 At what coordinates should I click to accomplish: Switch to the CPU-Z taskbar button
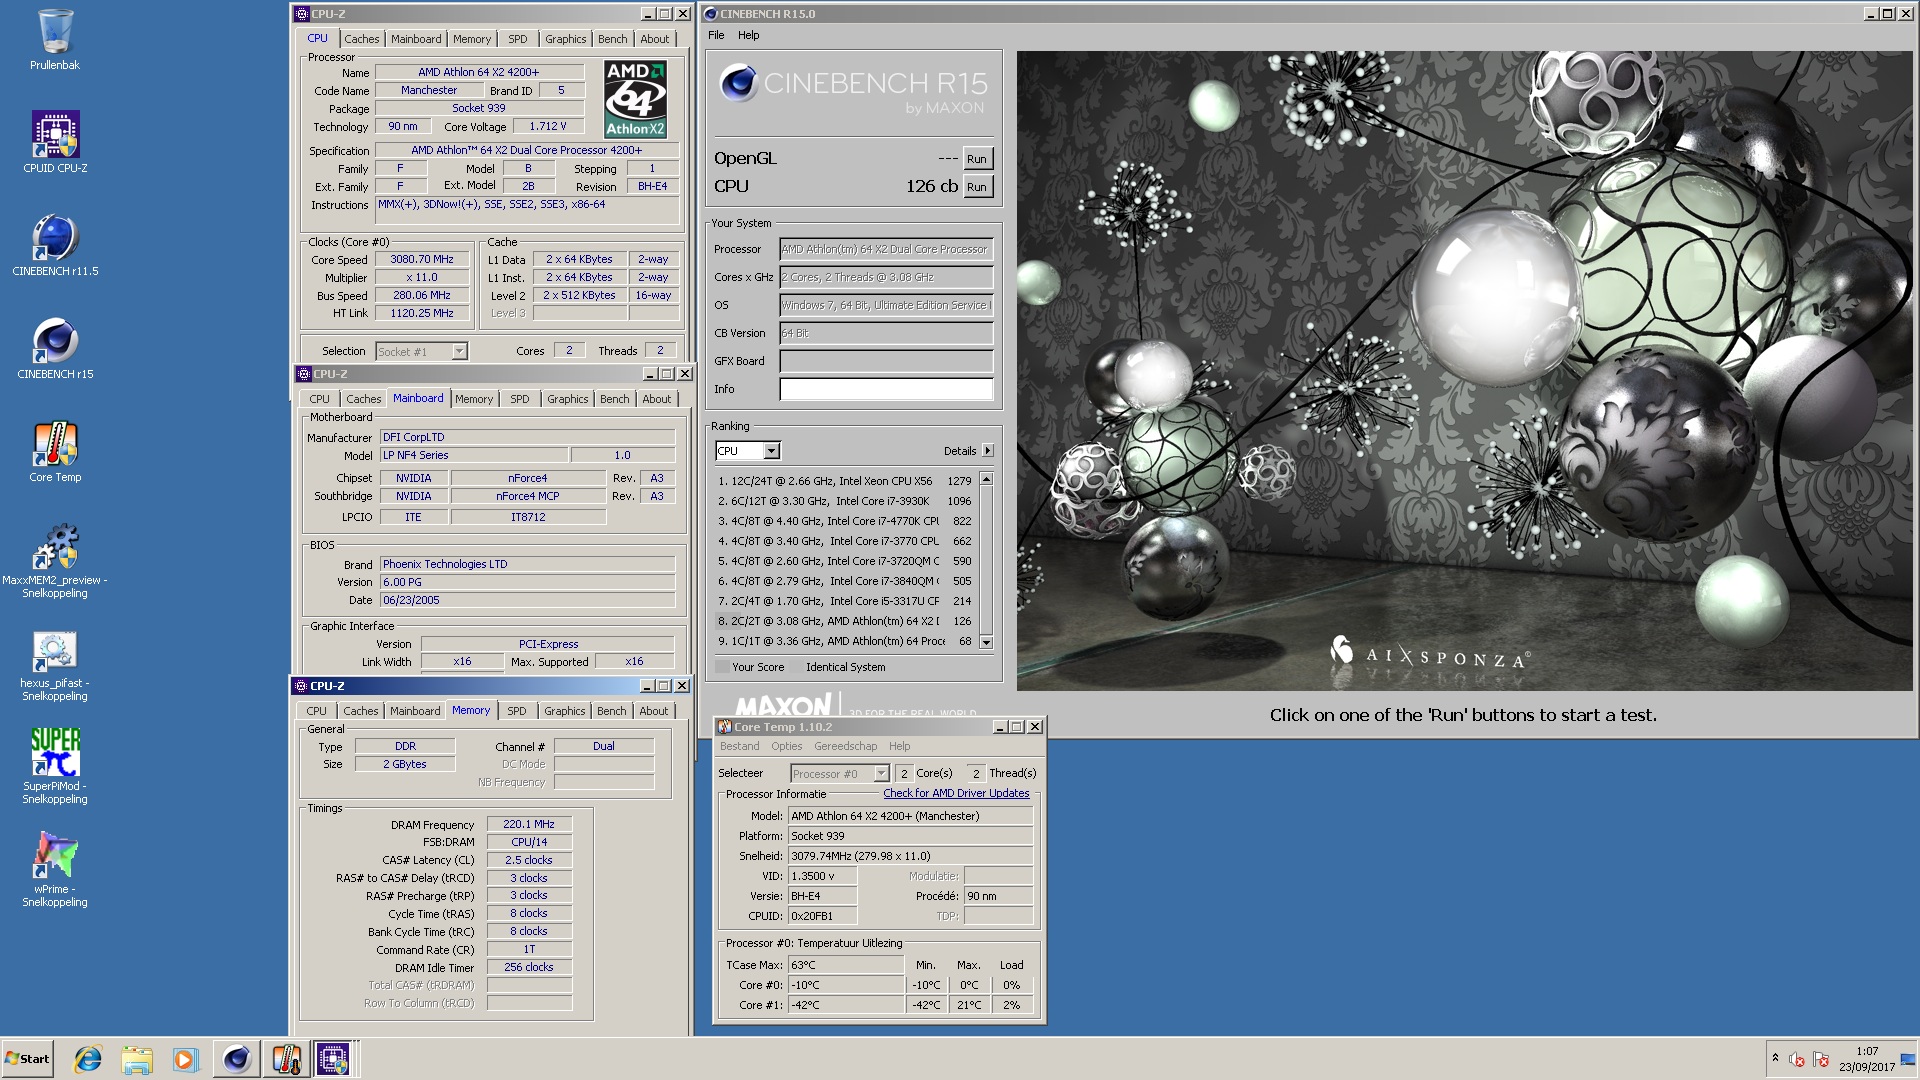coord(333,1059)
